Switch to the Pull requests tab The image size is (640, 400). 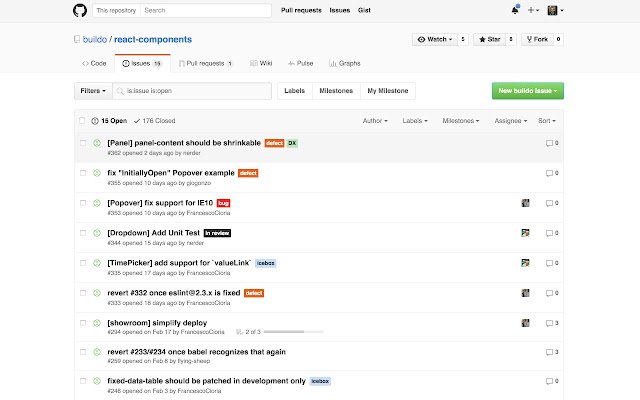point(206,63)
